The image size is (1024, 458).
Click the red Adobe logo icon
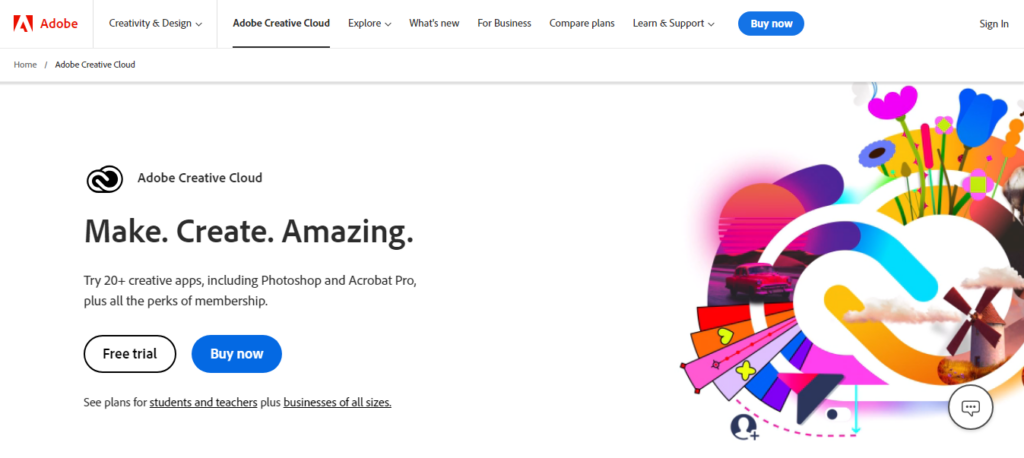pos(23,24)
